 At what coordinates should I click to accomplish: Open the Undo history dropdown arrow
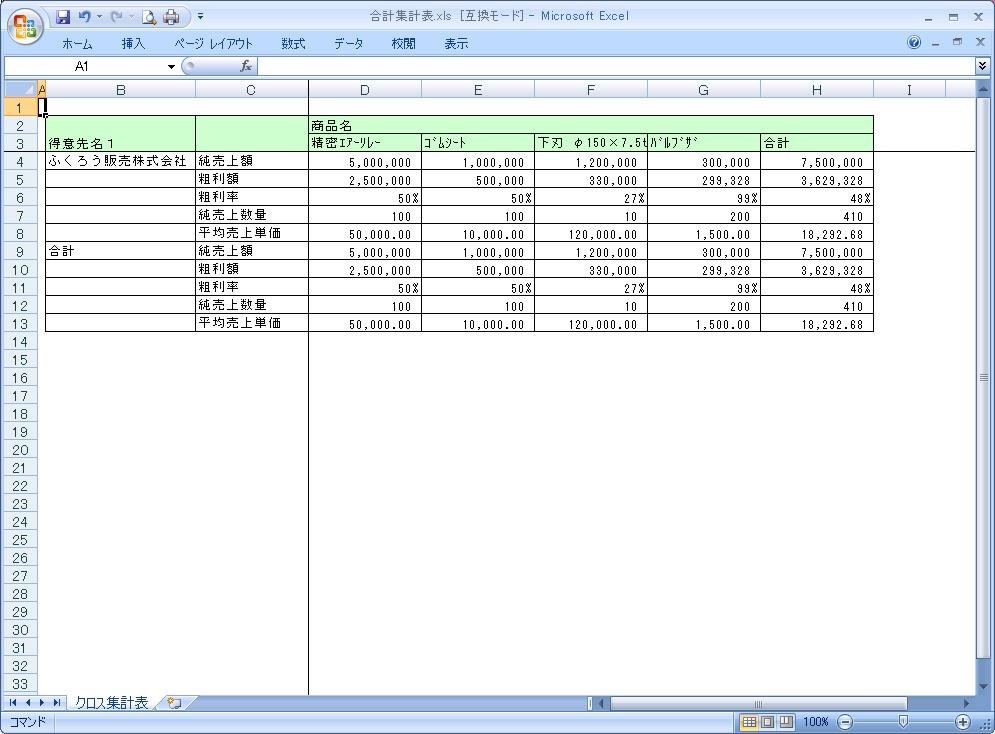[99, 16]
